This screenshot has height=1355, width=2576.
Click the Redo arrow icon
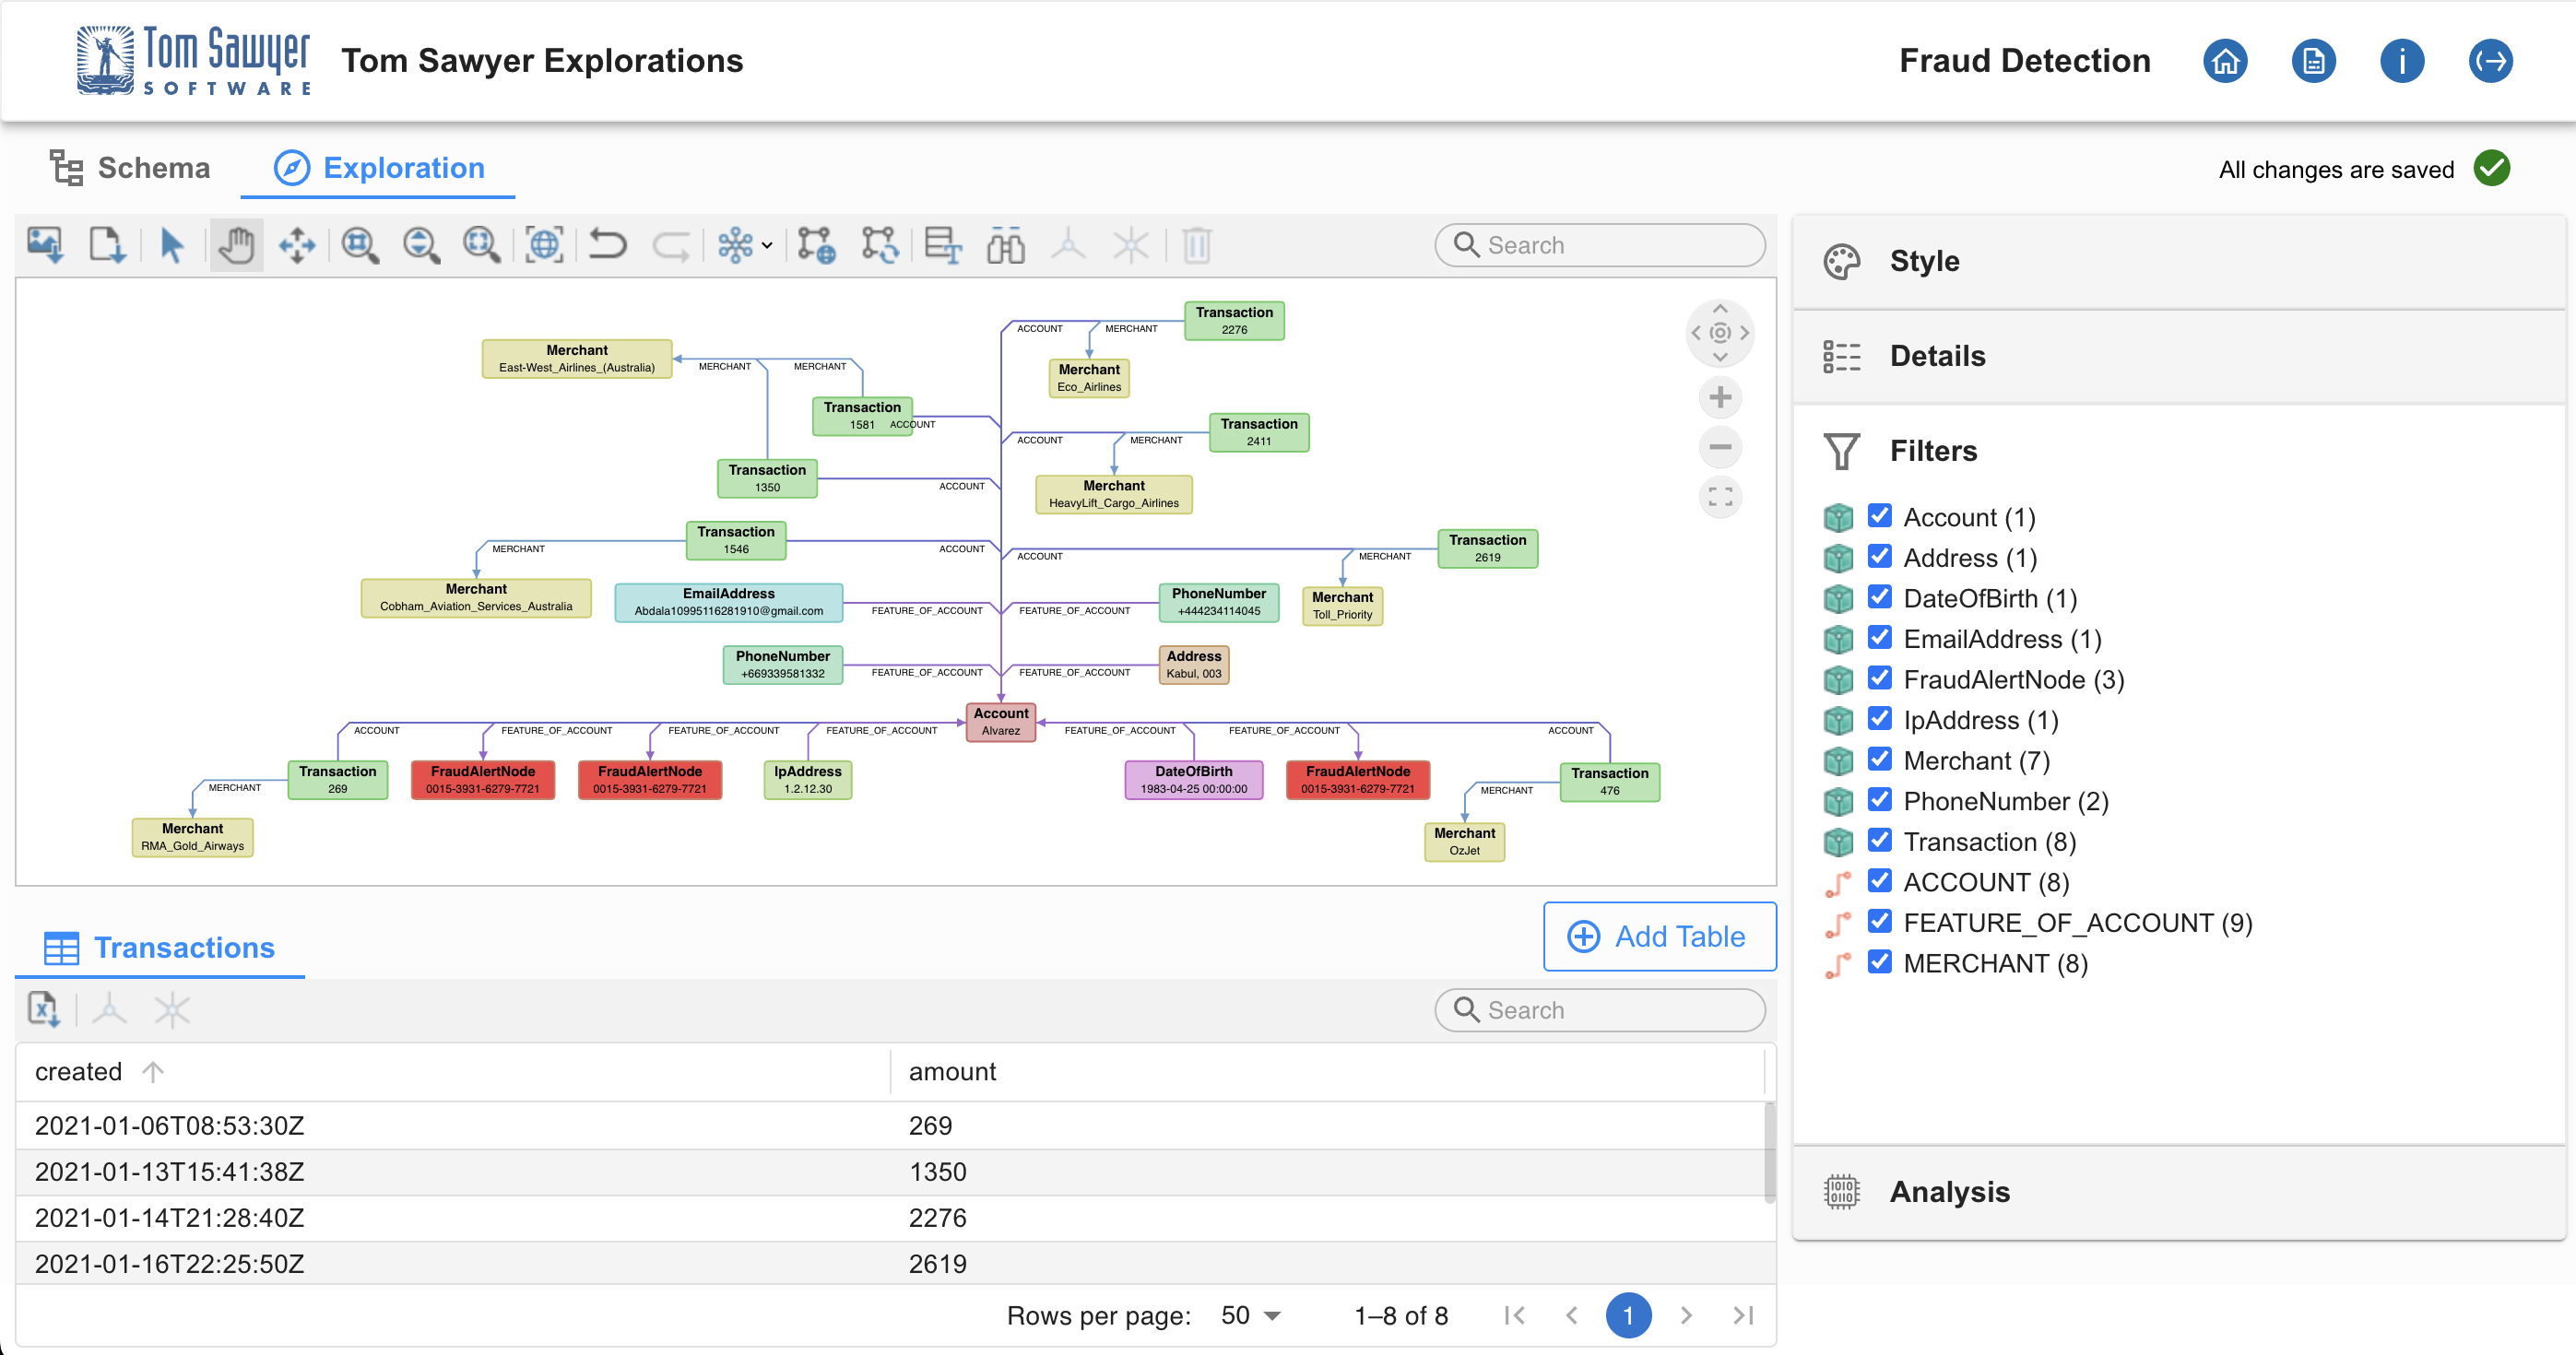[671, 244]
